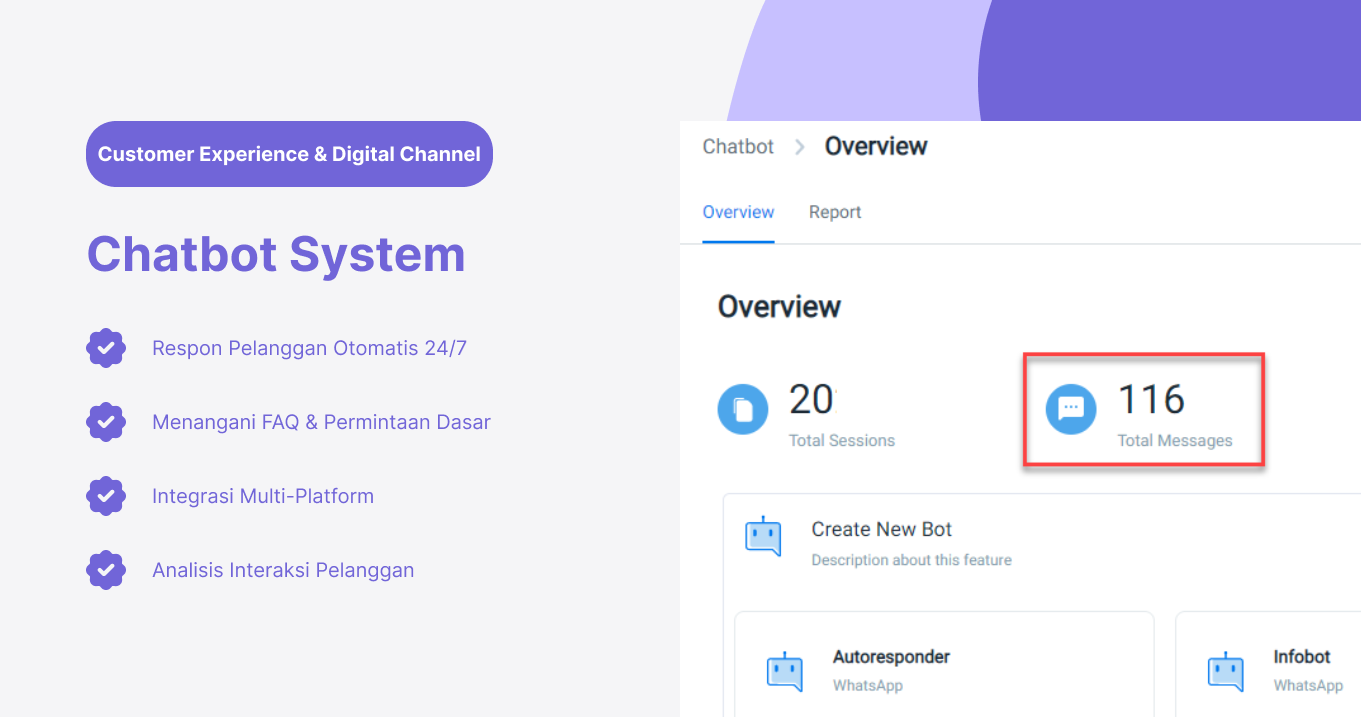Open the breadcrumb chevron after Chatbot

point(799,146)
